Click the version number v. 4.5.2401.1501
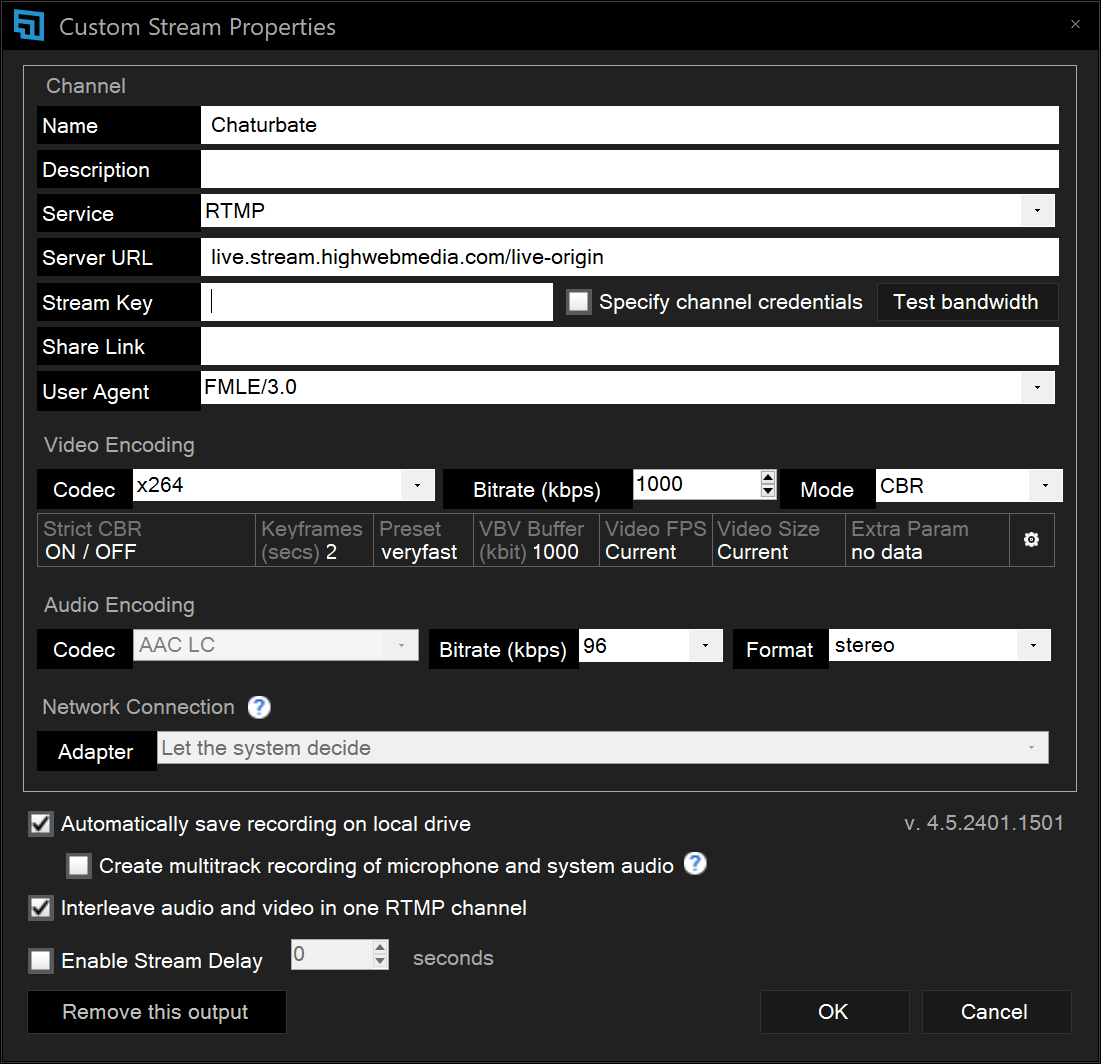Screen dimensions: 1101x1064 click(984, 822)
